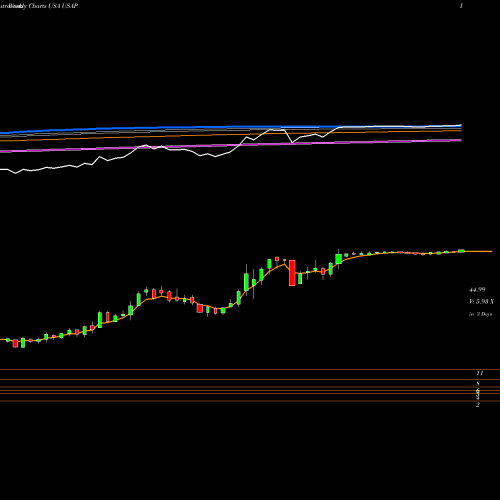Click the volume label 'V: 5.93 N'

click(x=481, y=302)
